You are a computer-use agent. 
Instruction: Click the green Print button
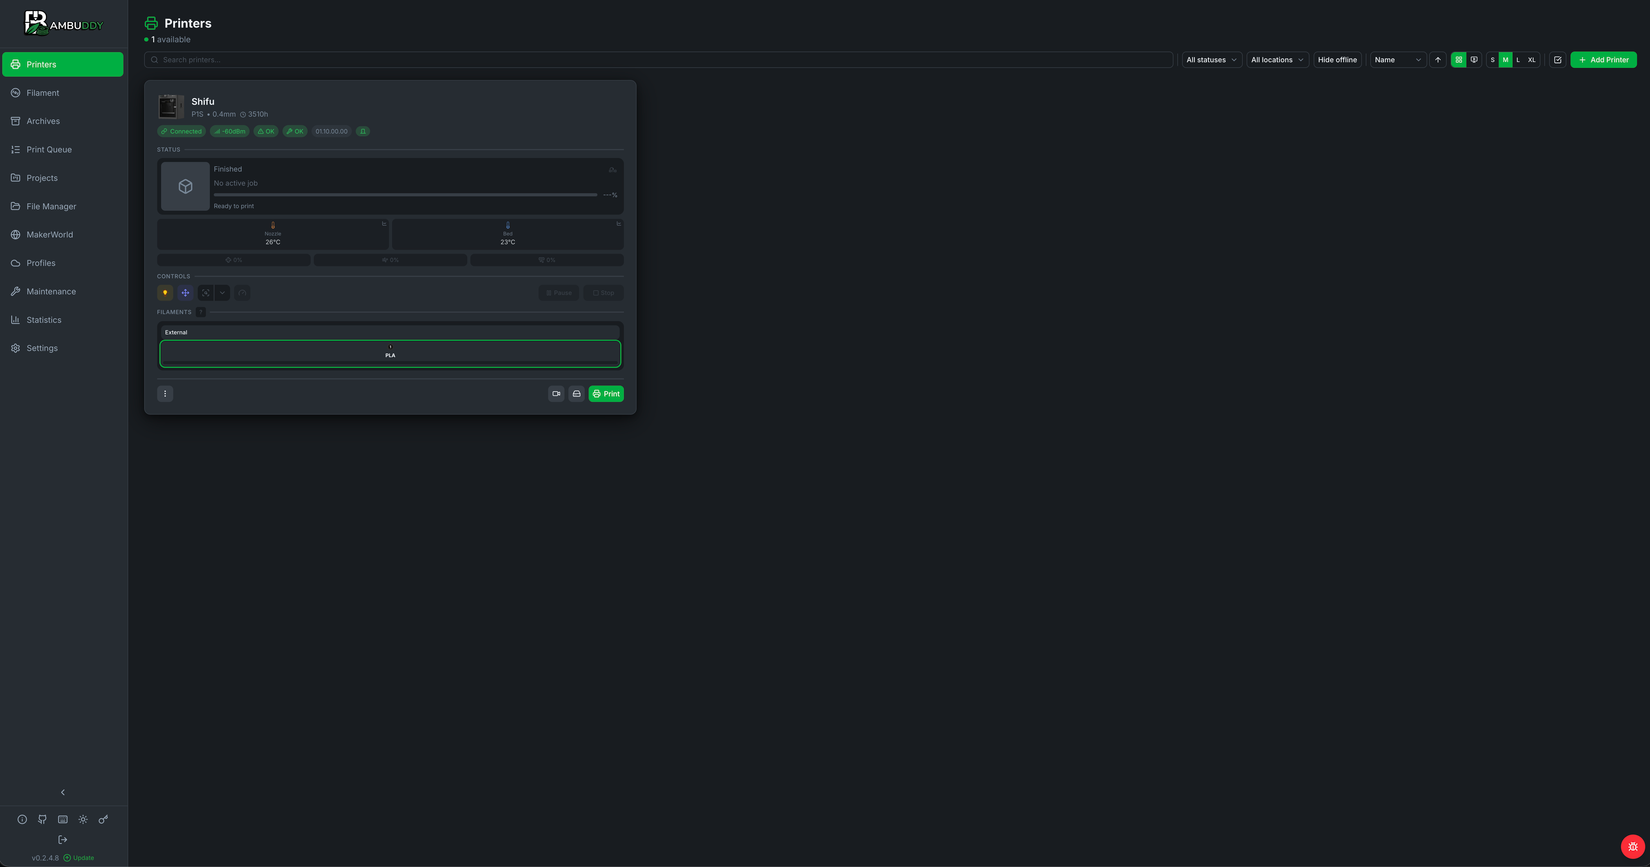pos(606,394)
